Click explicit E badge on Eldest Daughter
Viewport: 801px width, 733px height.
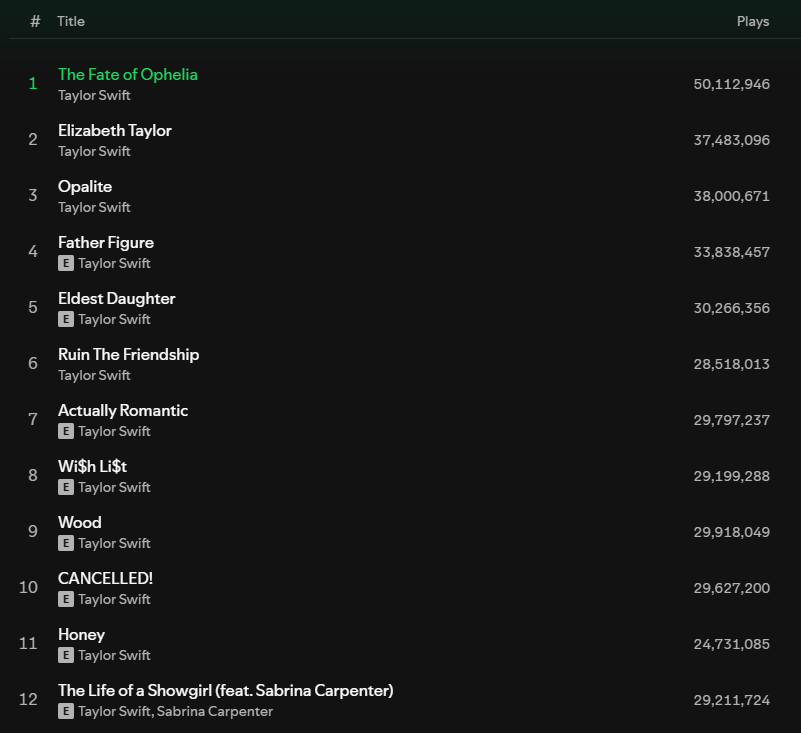coord(65,319)
